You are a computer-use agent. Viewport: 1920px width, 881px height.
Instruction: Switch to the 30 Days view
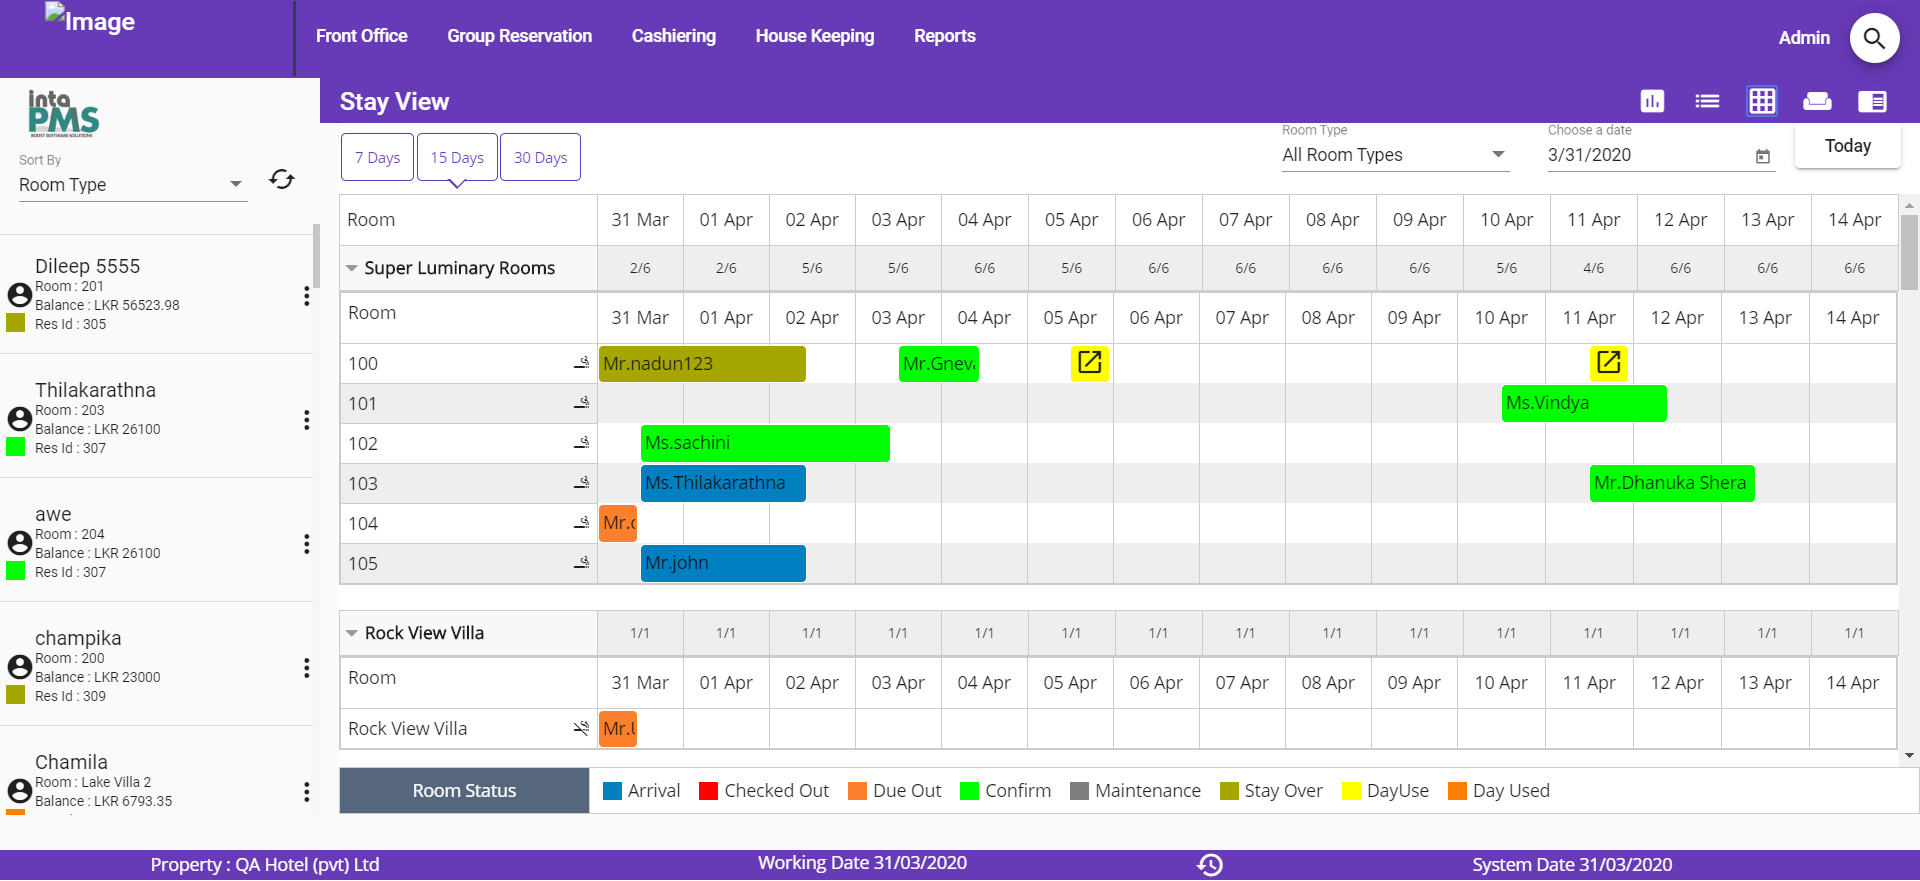tap(540, 157)
